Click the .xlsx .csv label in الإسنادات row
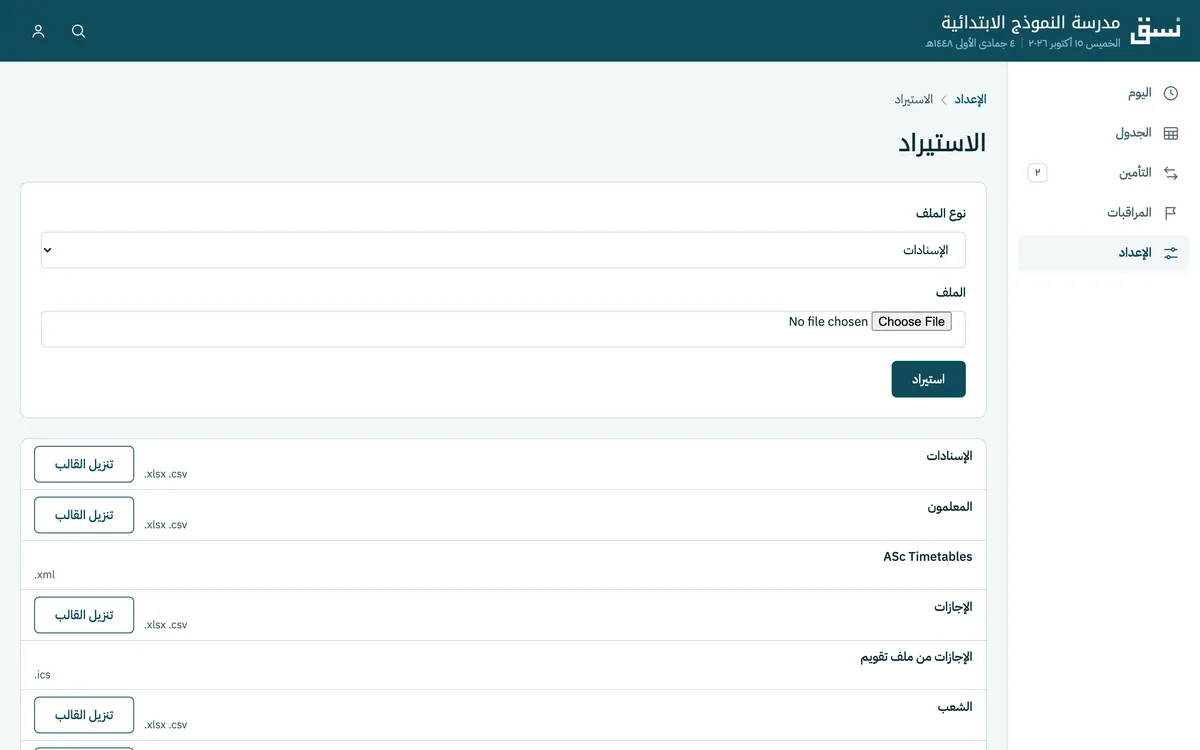This screenshot has height=750, width=1200. (x=166, y=474)
